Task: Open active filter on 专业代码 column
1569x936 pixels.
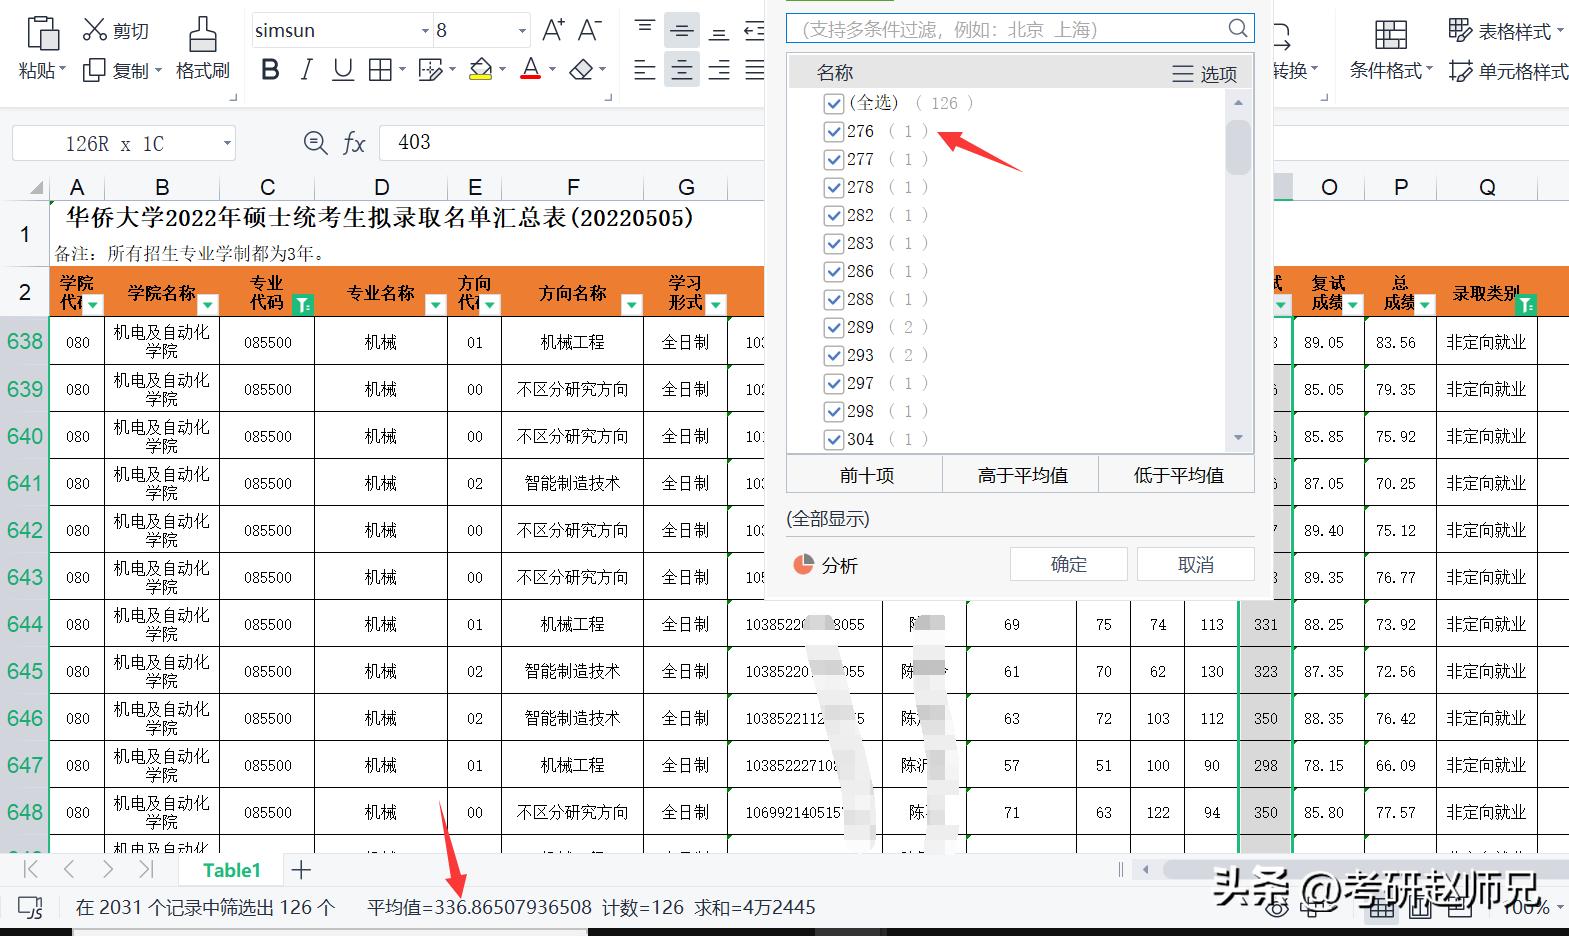Action: [x=303, y=304]
